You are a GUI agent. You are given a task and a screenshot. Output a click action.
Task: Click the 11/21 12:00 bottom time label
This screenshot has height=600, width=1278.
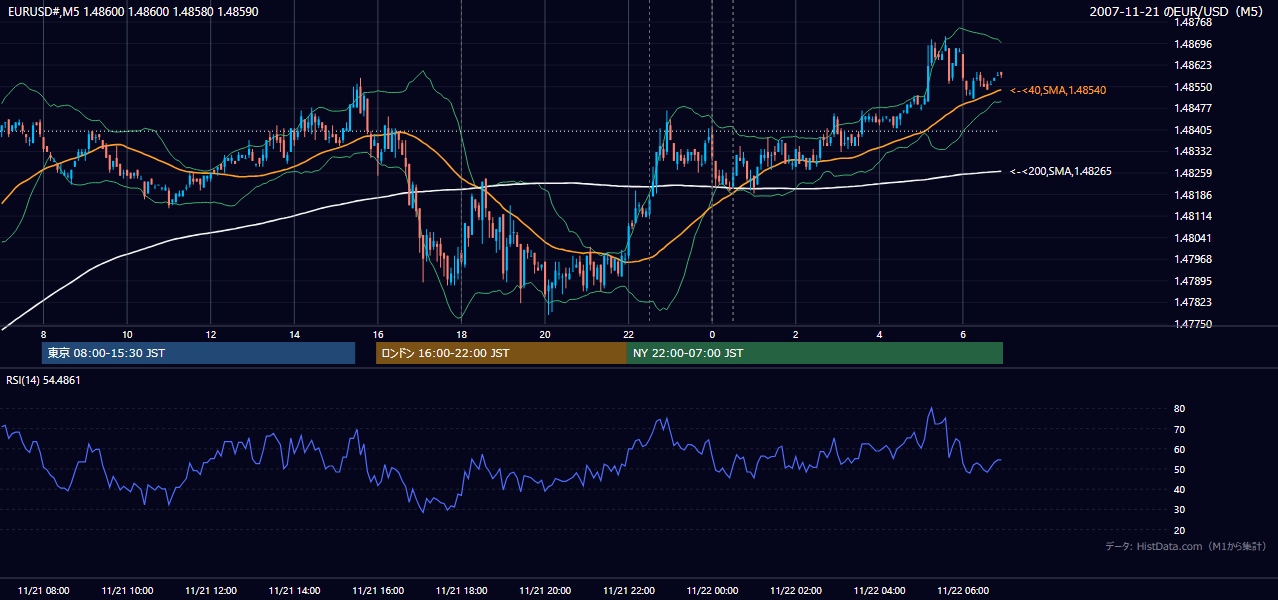pos(210,591)
